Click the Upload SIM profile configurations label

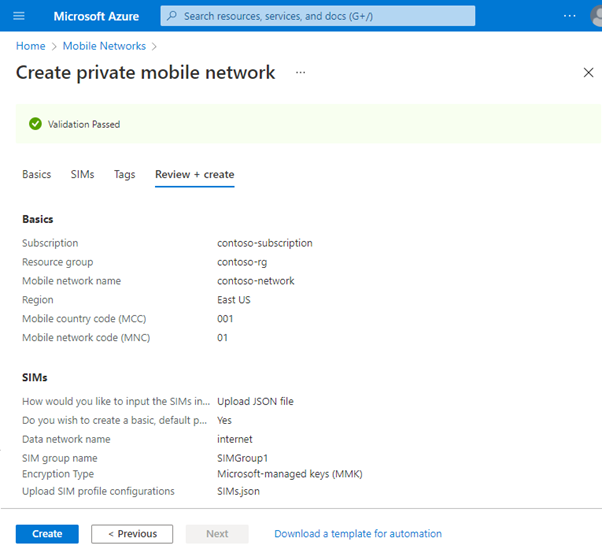tap(98, 491)
